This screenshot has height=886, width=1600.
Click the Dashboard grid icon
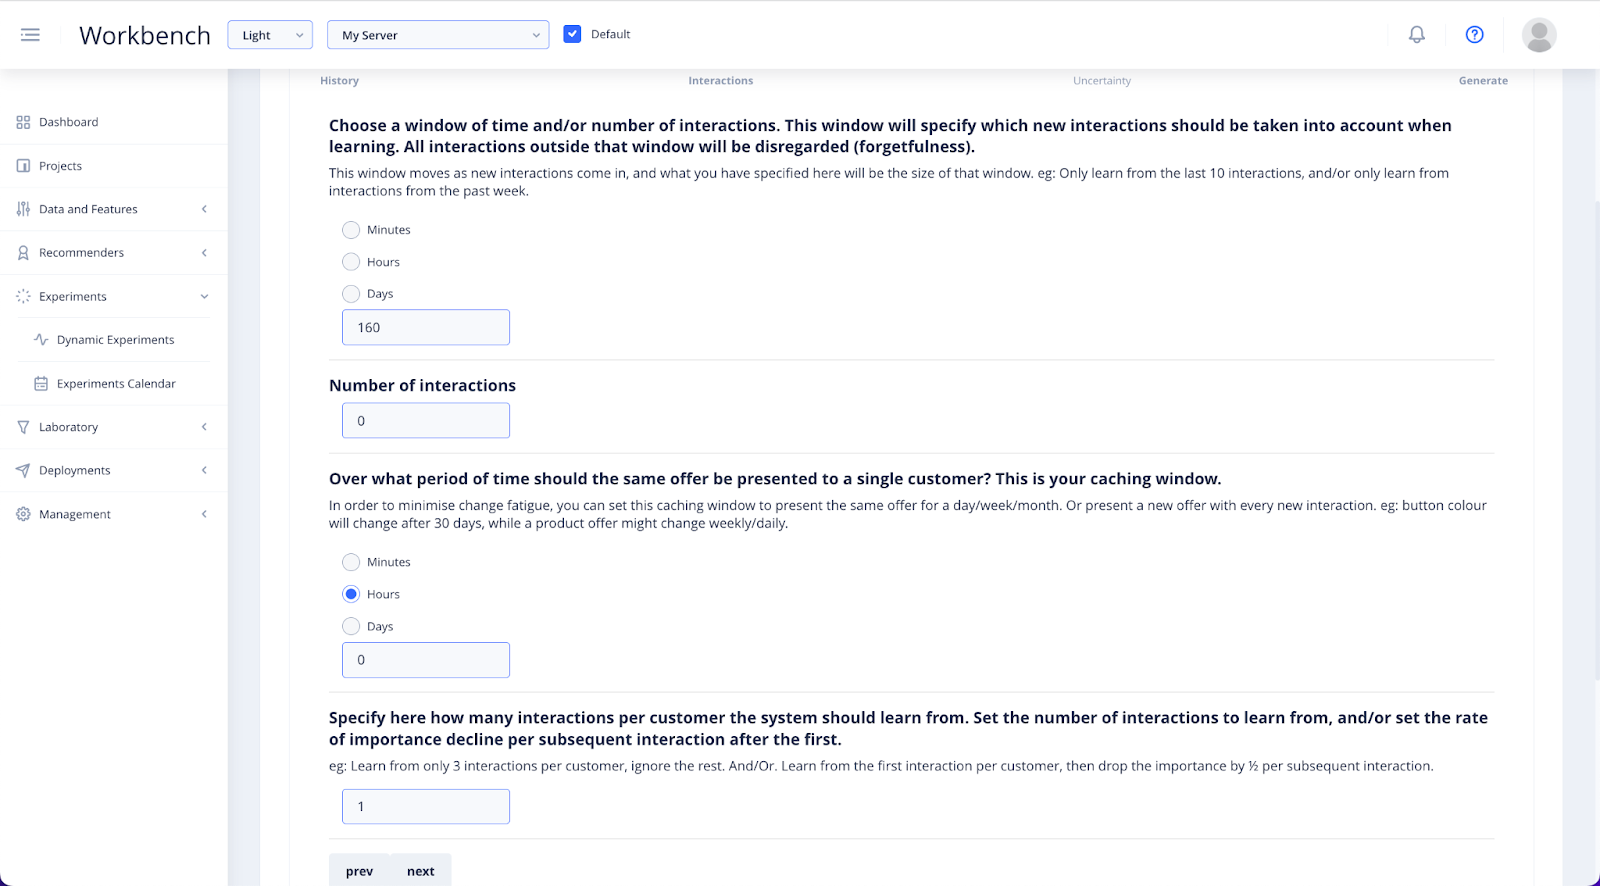23,122
